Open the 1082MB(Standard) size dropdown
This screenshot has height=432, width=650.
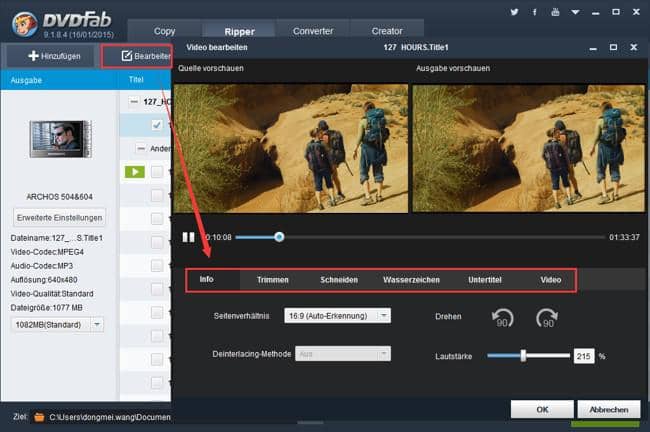57,325
